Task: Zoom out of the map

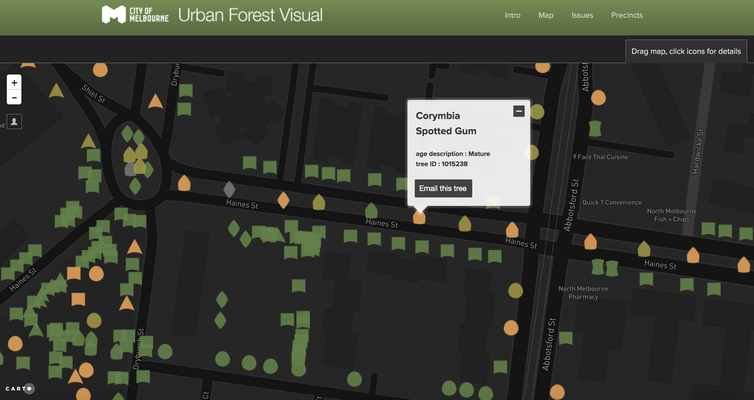Action: click(x=14, y=98)
